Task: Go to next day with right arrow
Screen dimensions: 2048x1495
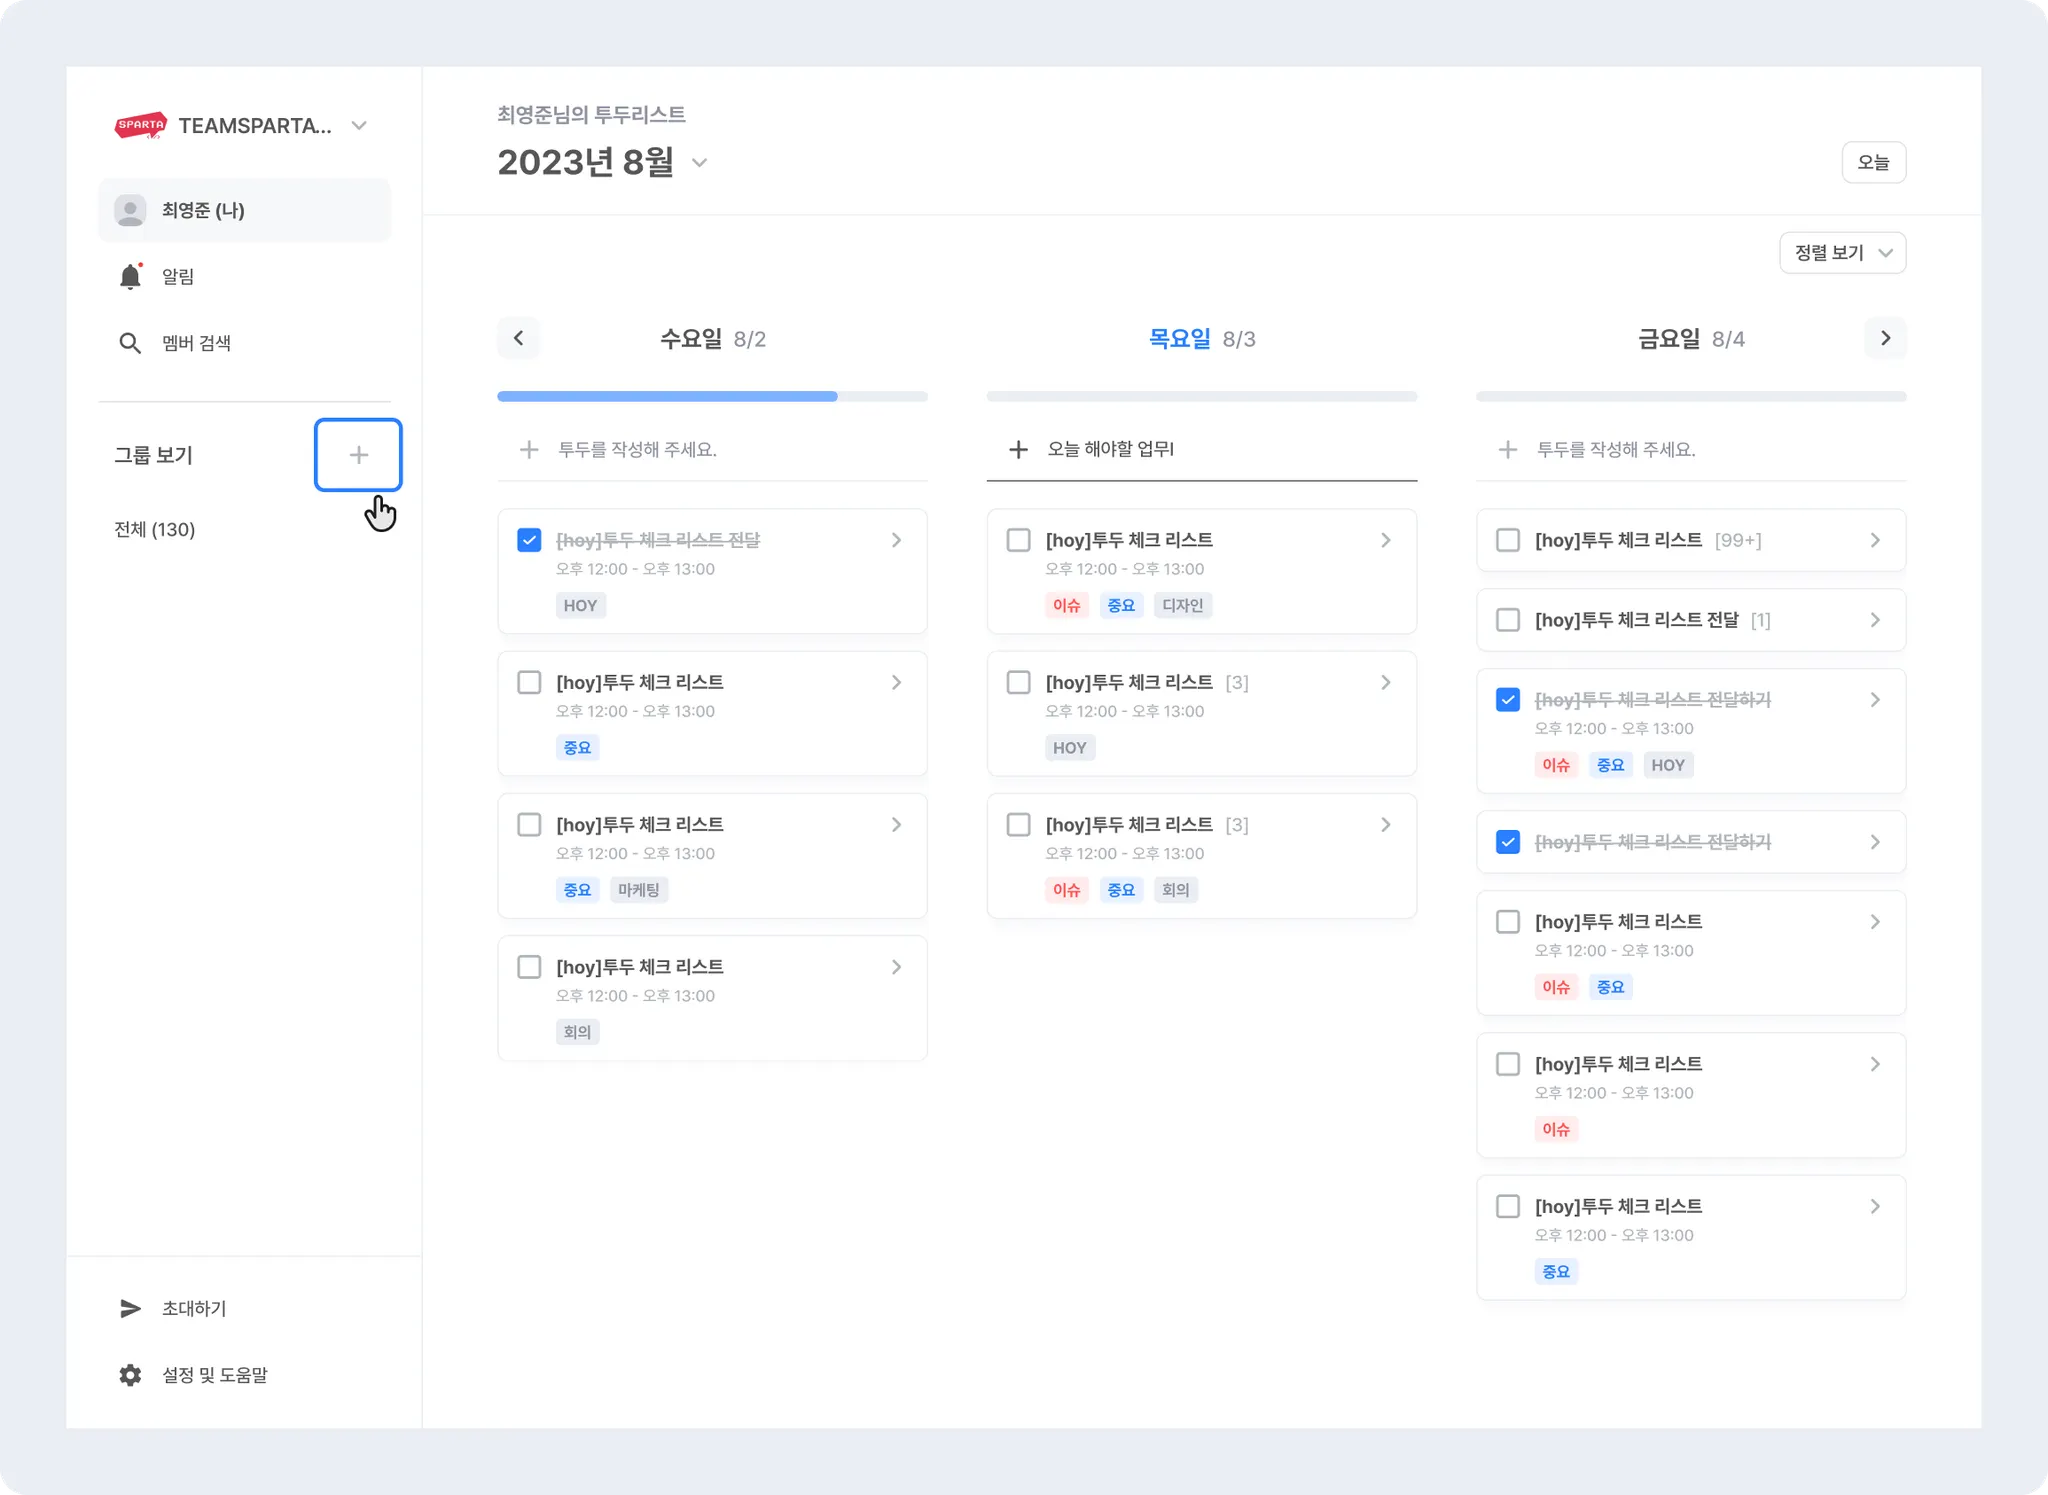Action: tap(1885, 338)
